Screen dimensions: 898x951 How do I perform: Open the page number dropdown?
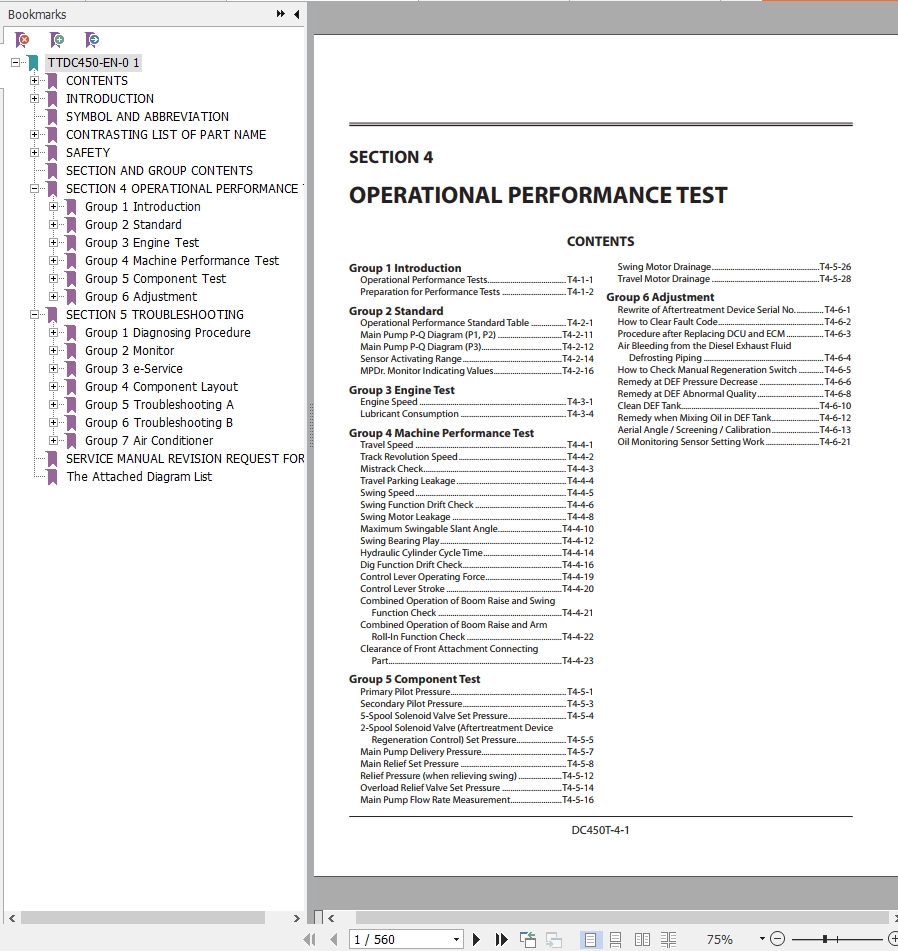point(456,939)
